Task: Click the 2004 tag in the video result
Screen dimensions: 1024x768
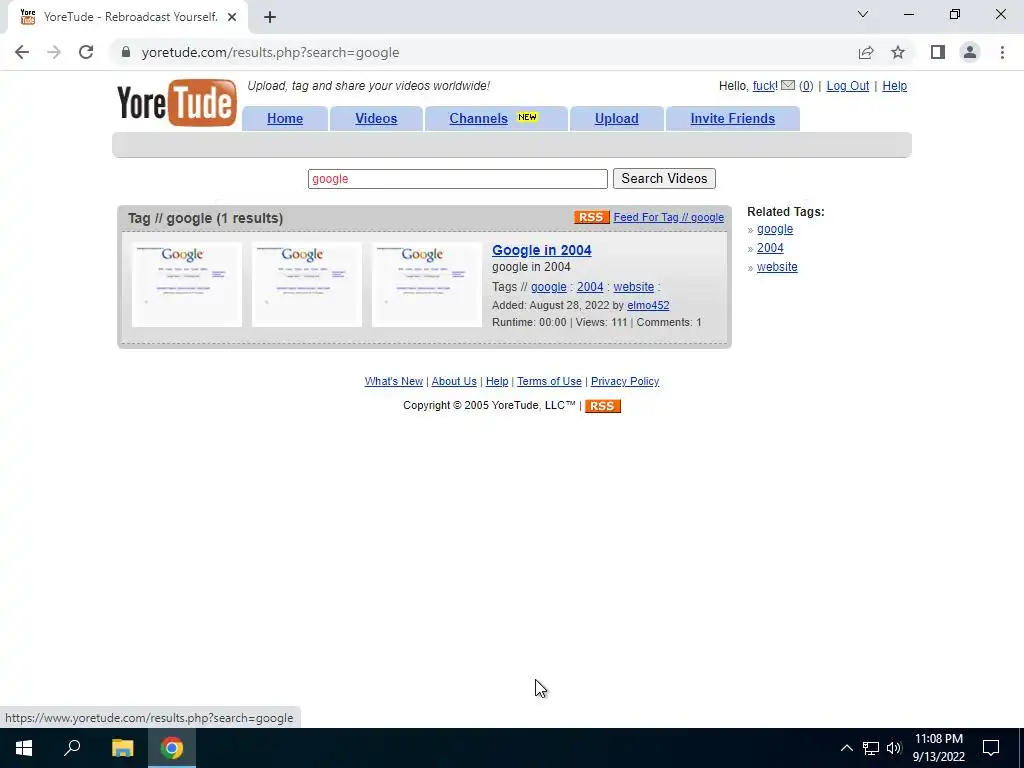Action: pyautogui.click(x=590, y=287)
